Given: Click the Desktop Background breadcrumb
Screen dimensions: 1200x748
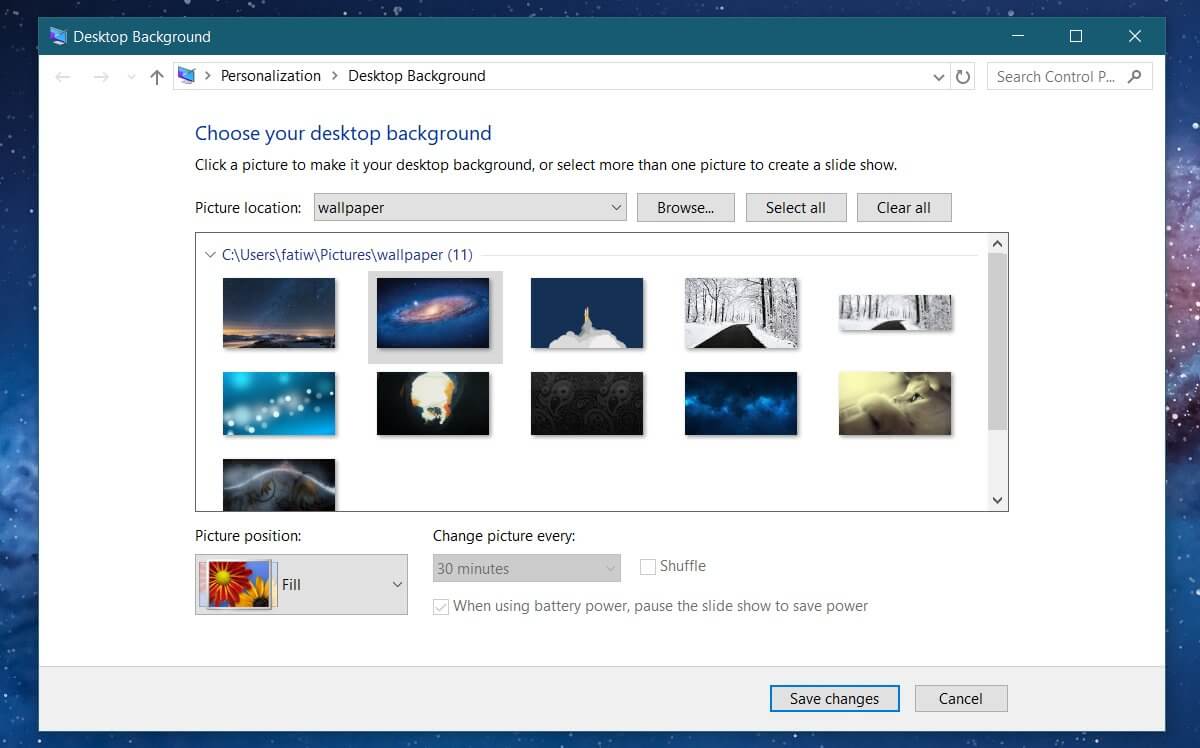Looking at the screenshot, I should 417,76.
